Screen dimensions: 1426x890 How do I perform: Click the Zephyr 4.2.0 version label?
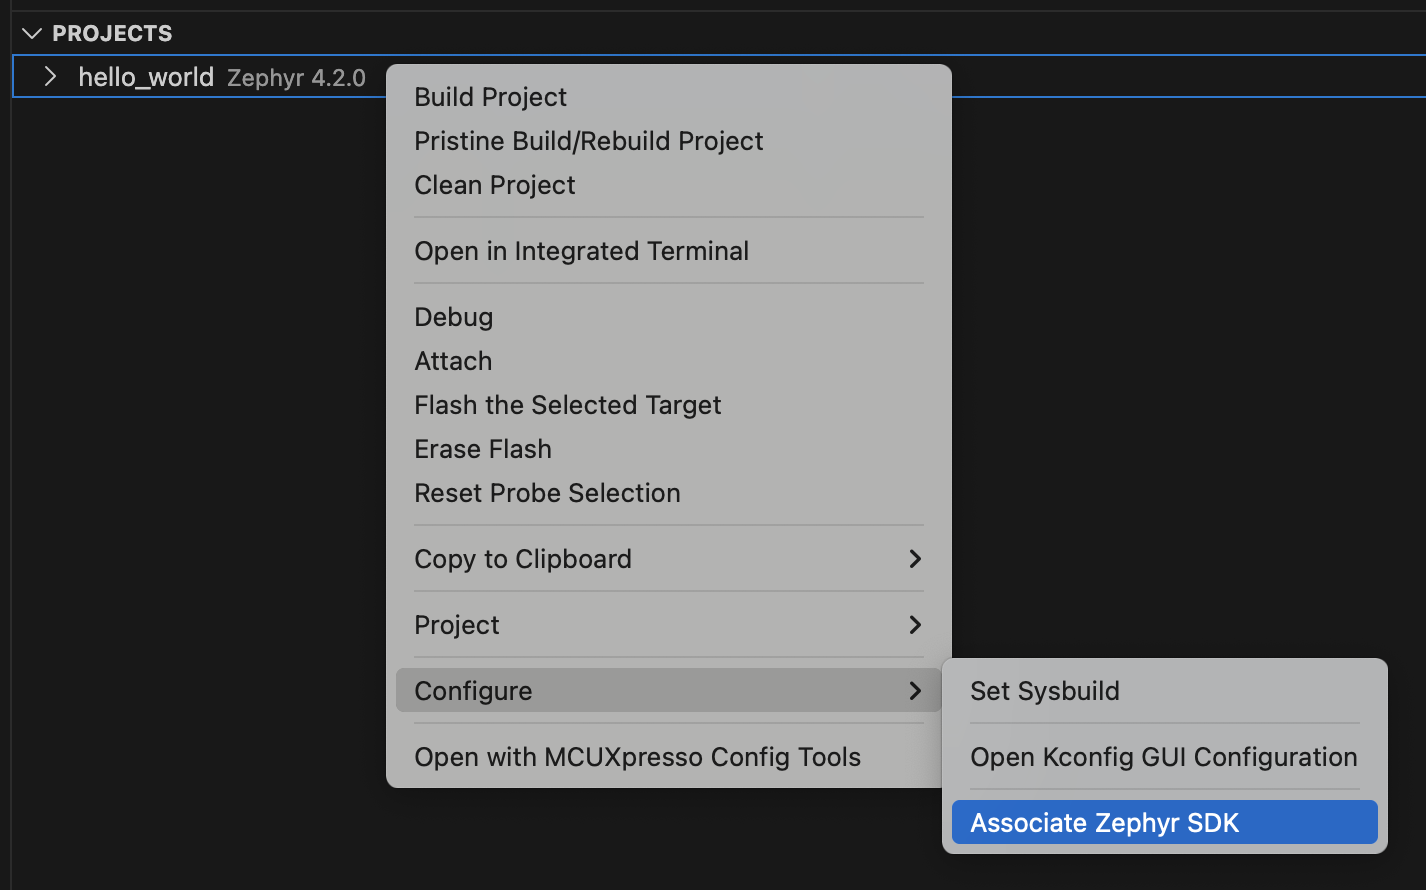coord(296,78)
